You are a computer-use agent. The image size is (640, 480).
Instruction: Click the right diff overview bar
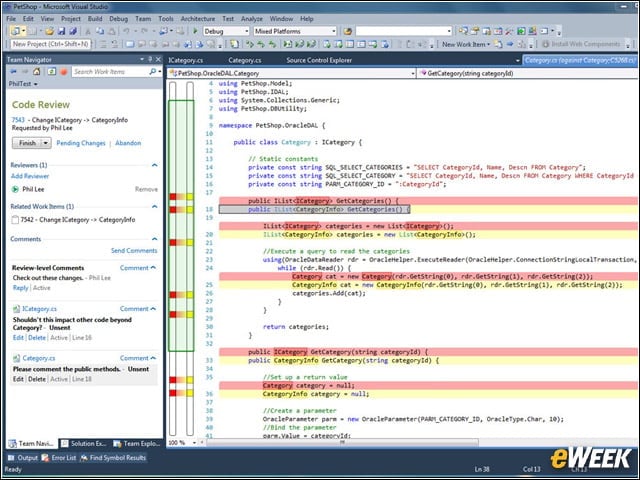click(x=190, y=258)
